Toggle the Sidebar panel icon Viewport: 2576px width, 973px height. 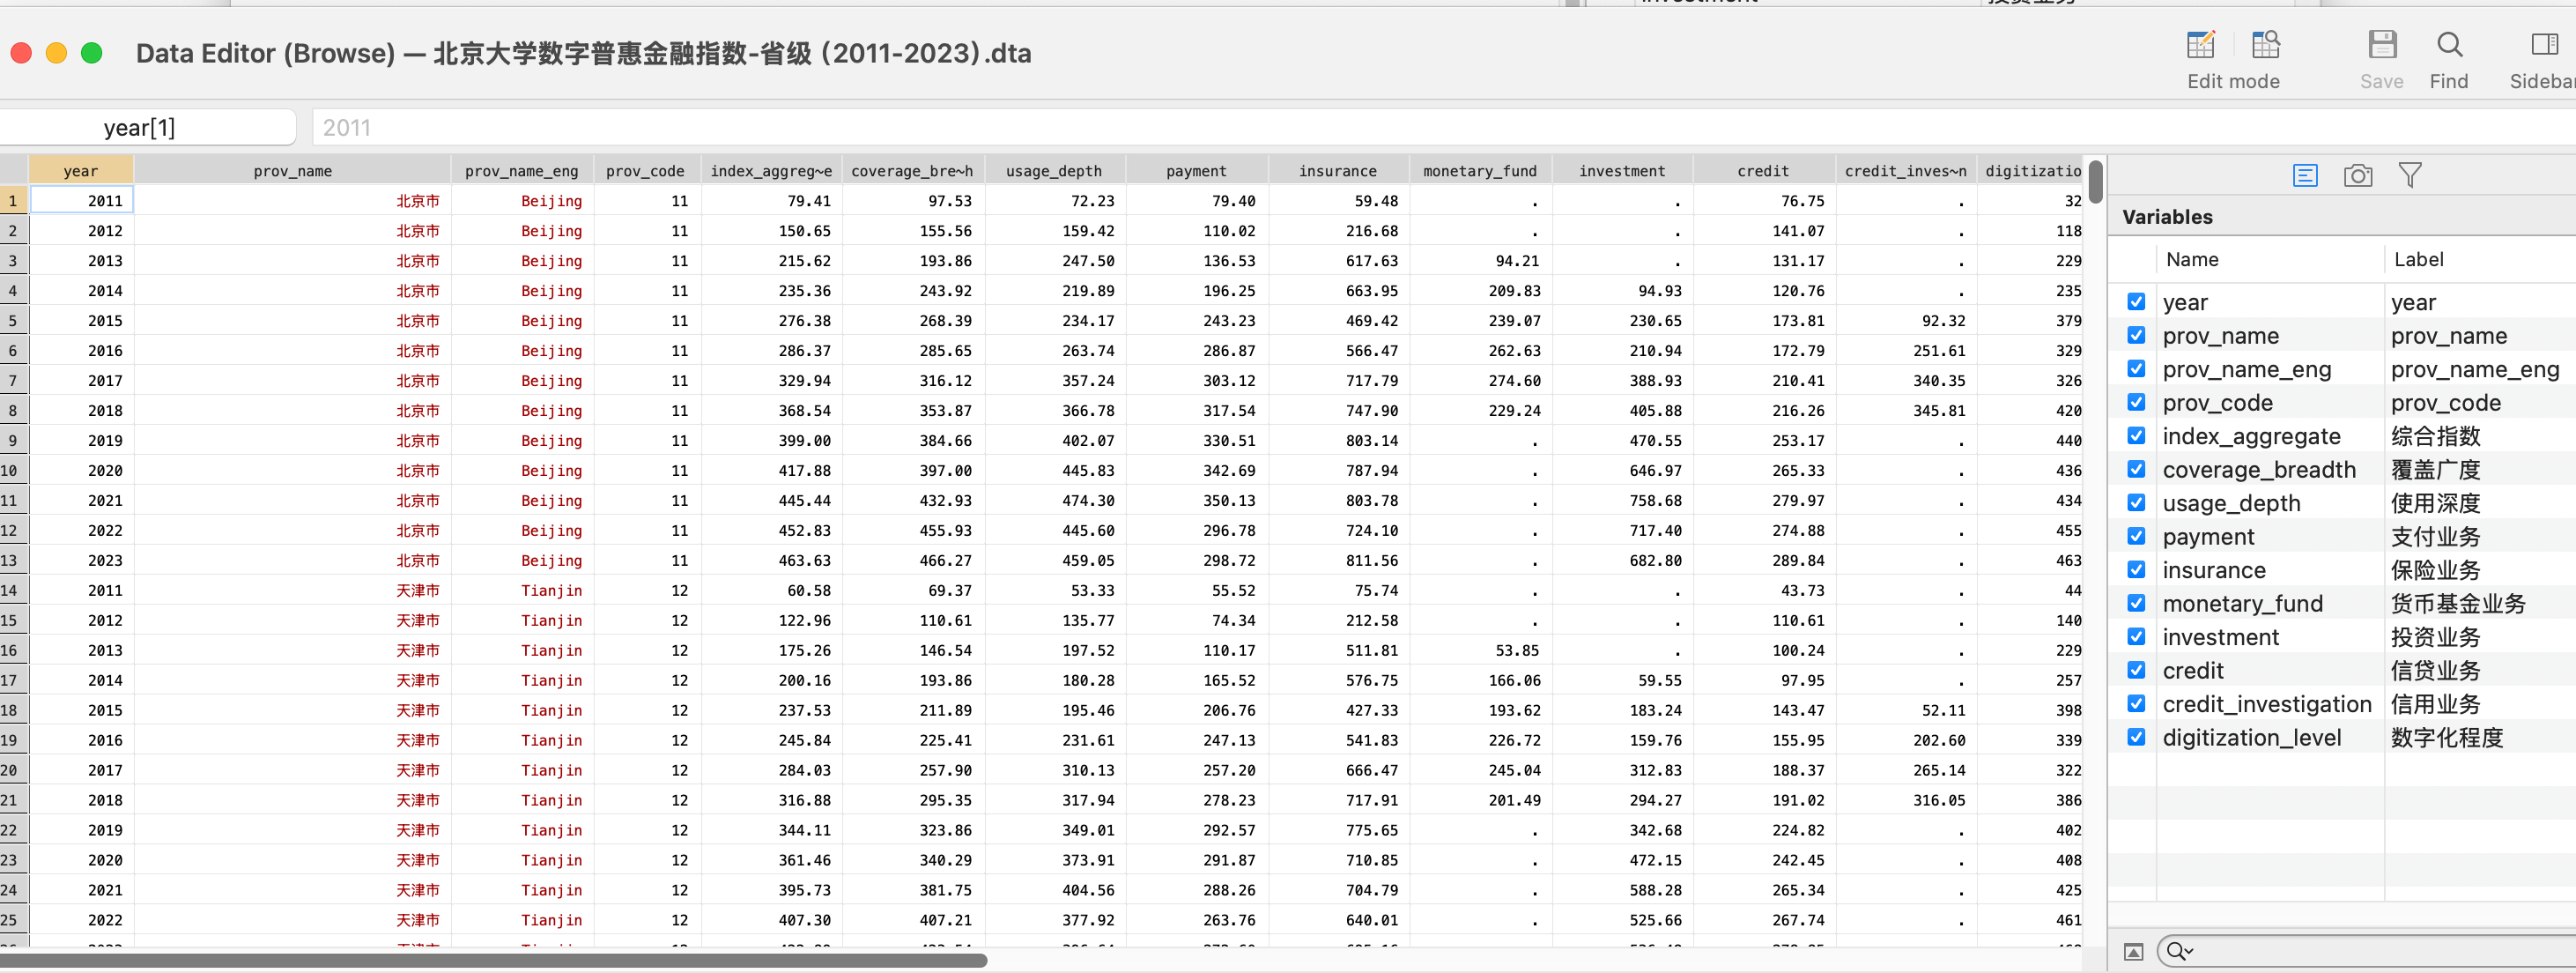(x=2544, y=45)
